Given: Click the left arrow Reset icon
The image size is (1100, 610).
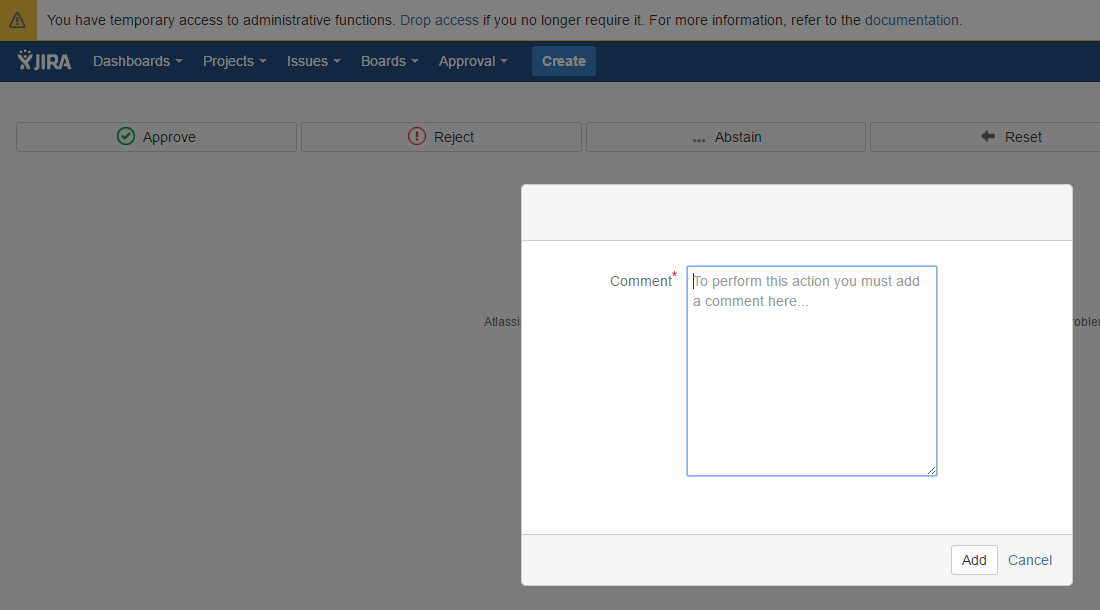Looking at the screenshot, I should tap(988, 137).
